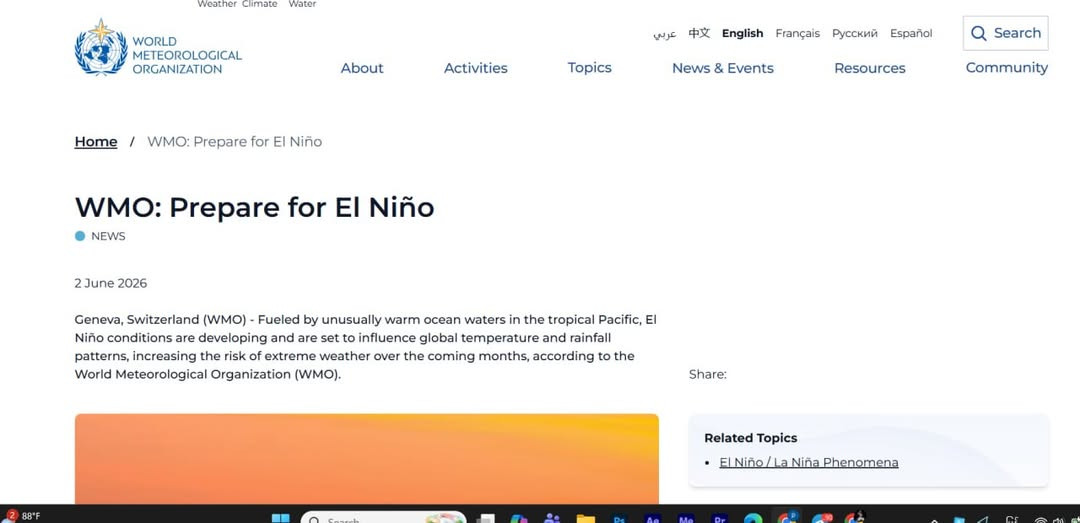The width and height of the screenshot is (1080, 523).
Task: Click the article headline 'WMO: Prepare for El Niño'
Action: coord(255,207)
